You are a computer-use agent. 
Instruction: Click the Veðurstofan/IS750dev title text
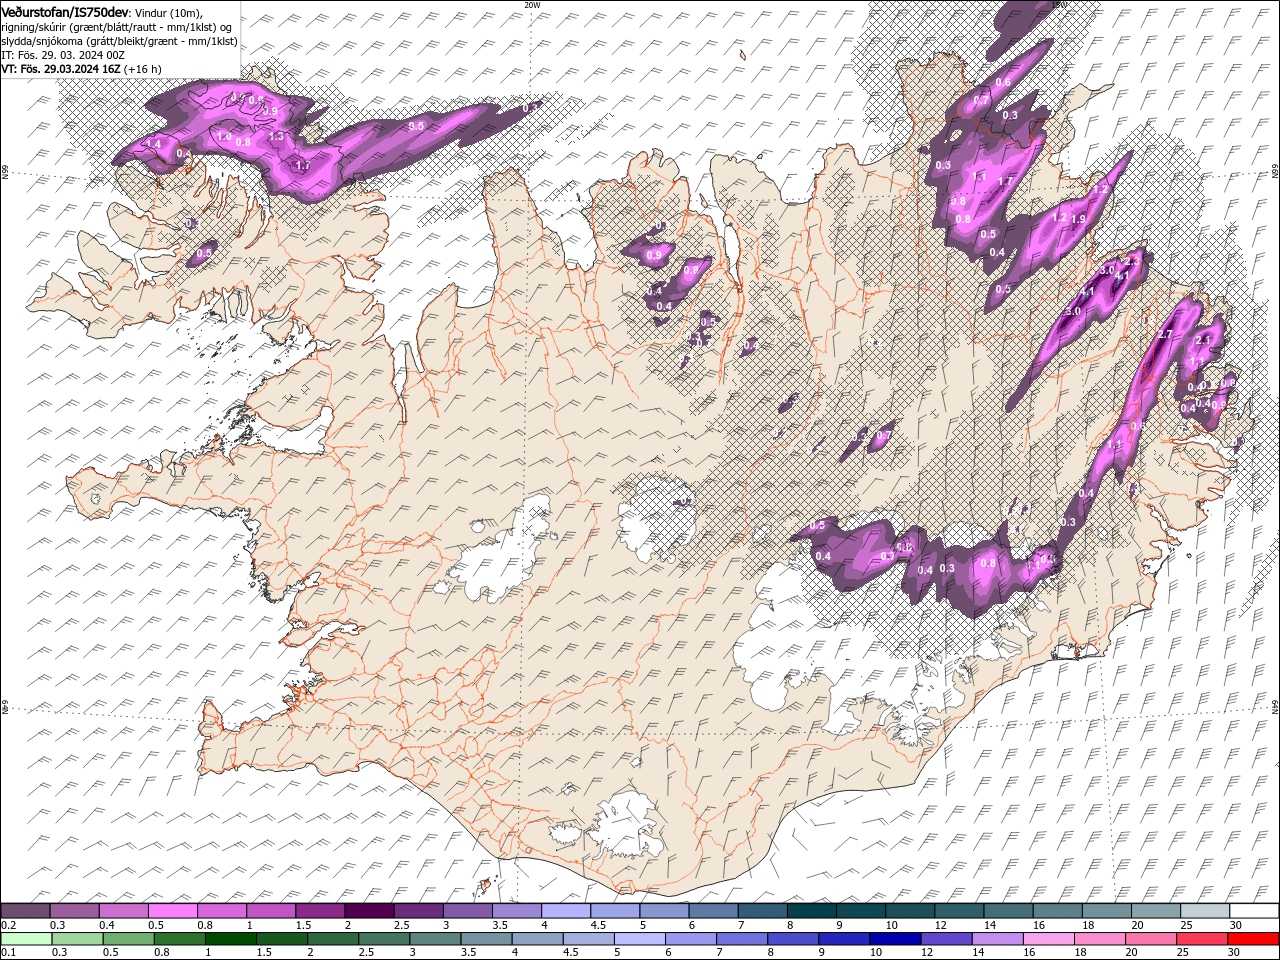65,11
